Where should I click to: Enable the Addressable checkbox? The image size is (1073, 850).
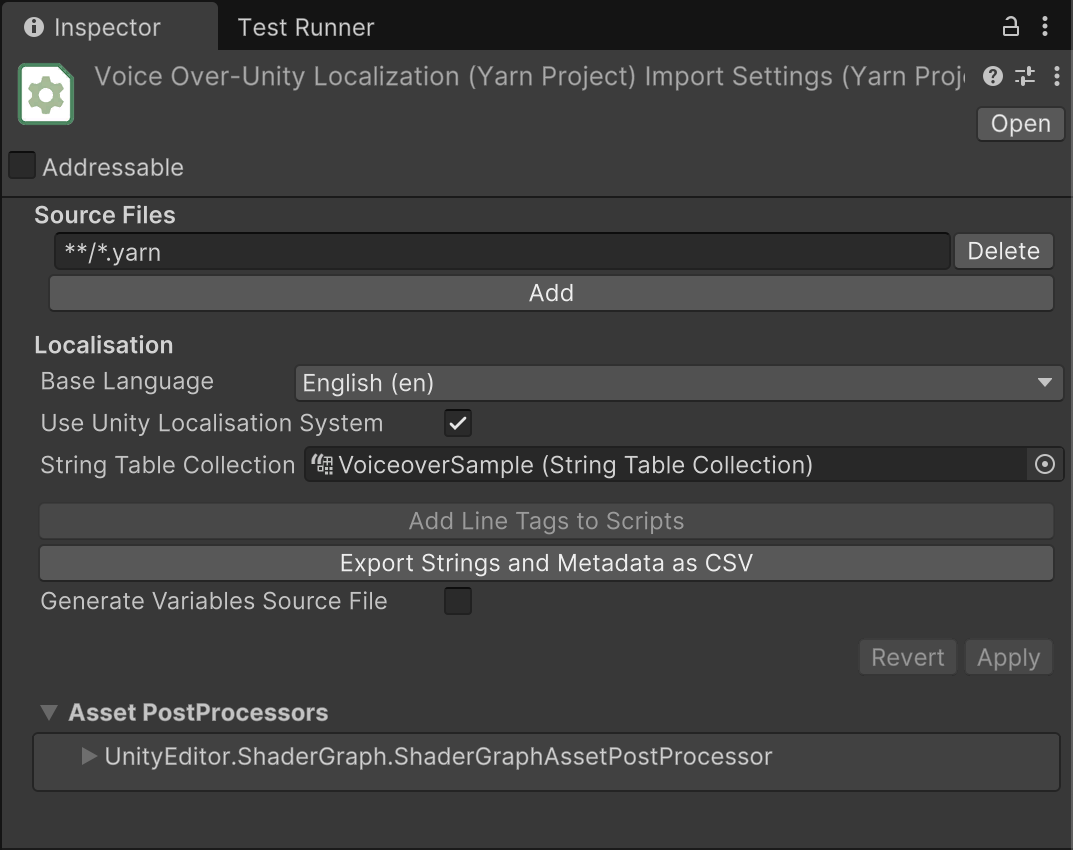[x=21, y=165]
